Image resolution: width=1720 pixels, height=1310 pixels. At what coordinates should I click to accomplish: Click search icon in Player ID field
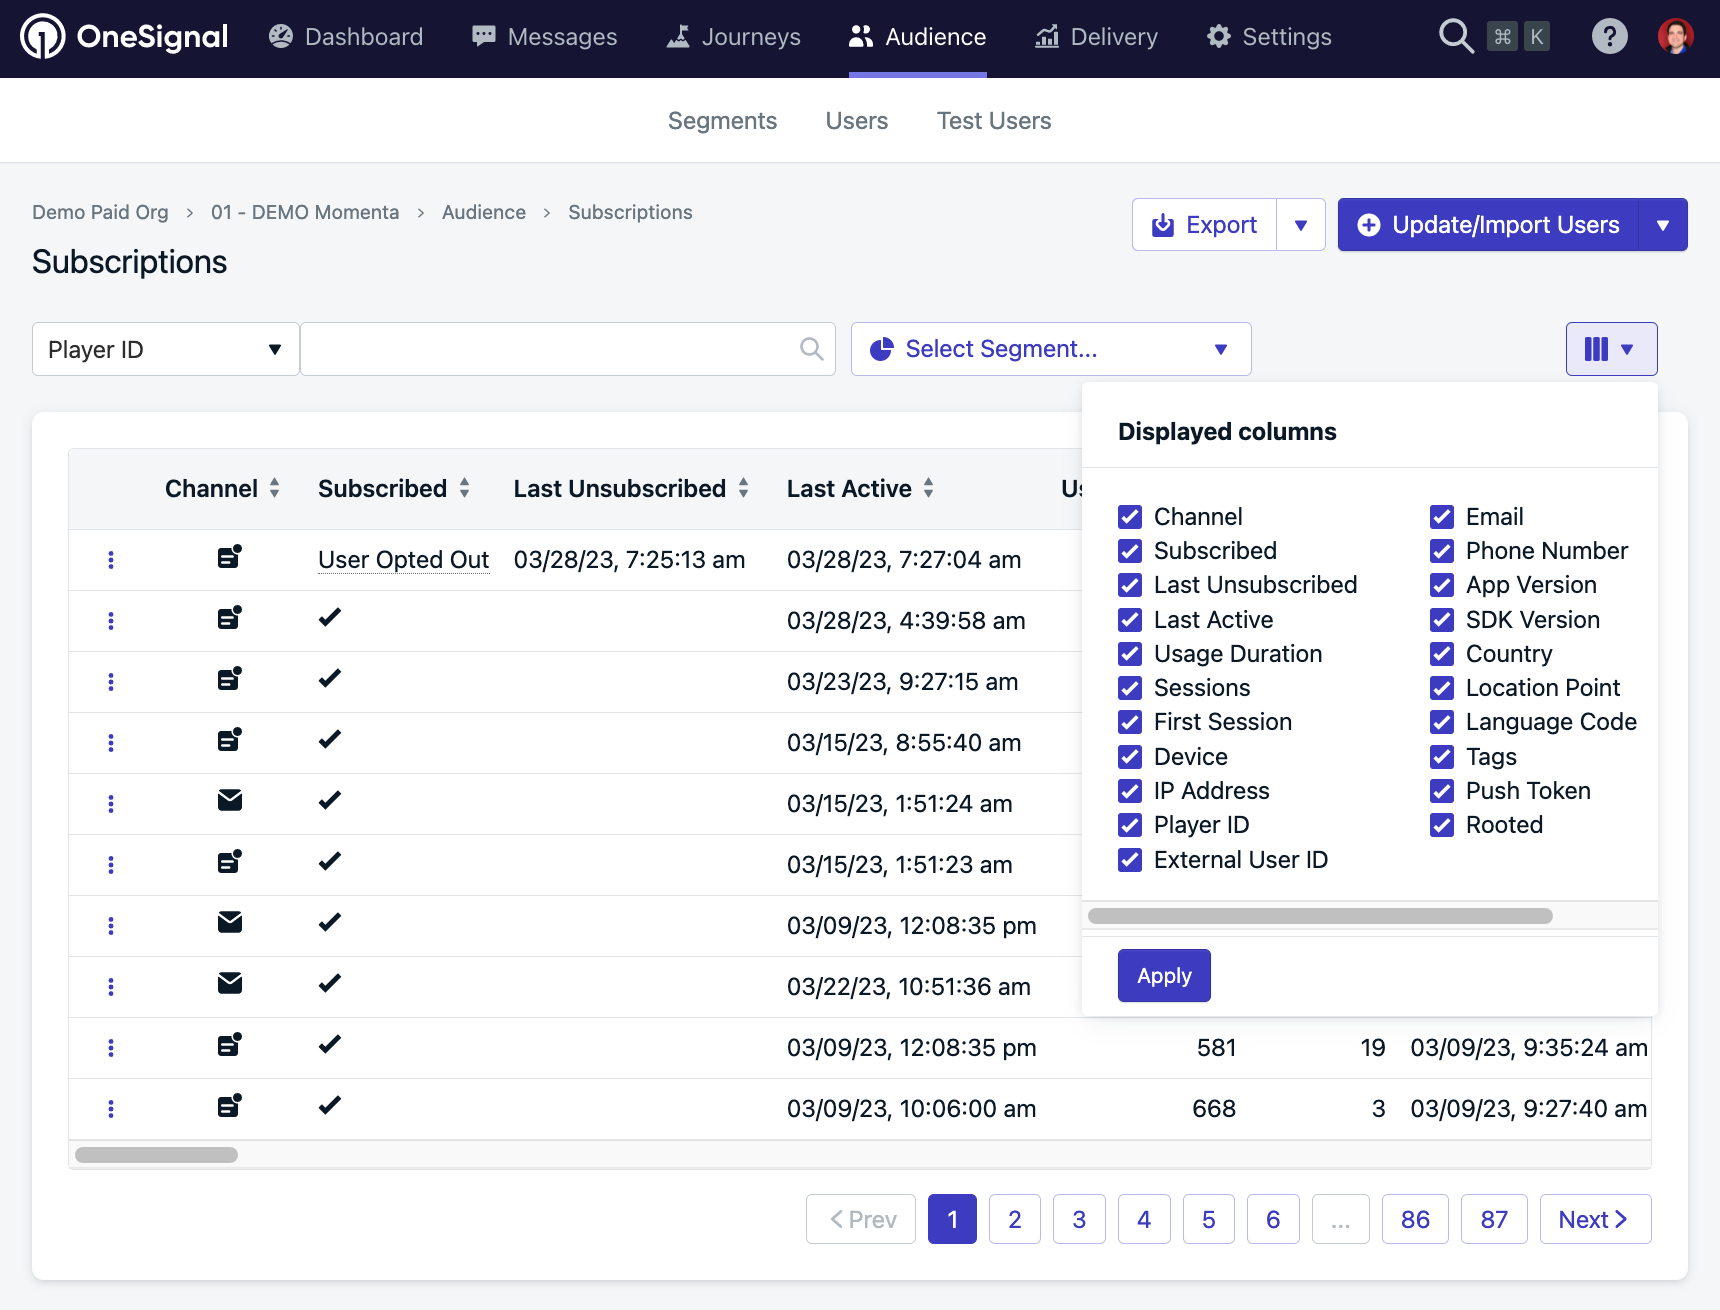tap(811, 349)
